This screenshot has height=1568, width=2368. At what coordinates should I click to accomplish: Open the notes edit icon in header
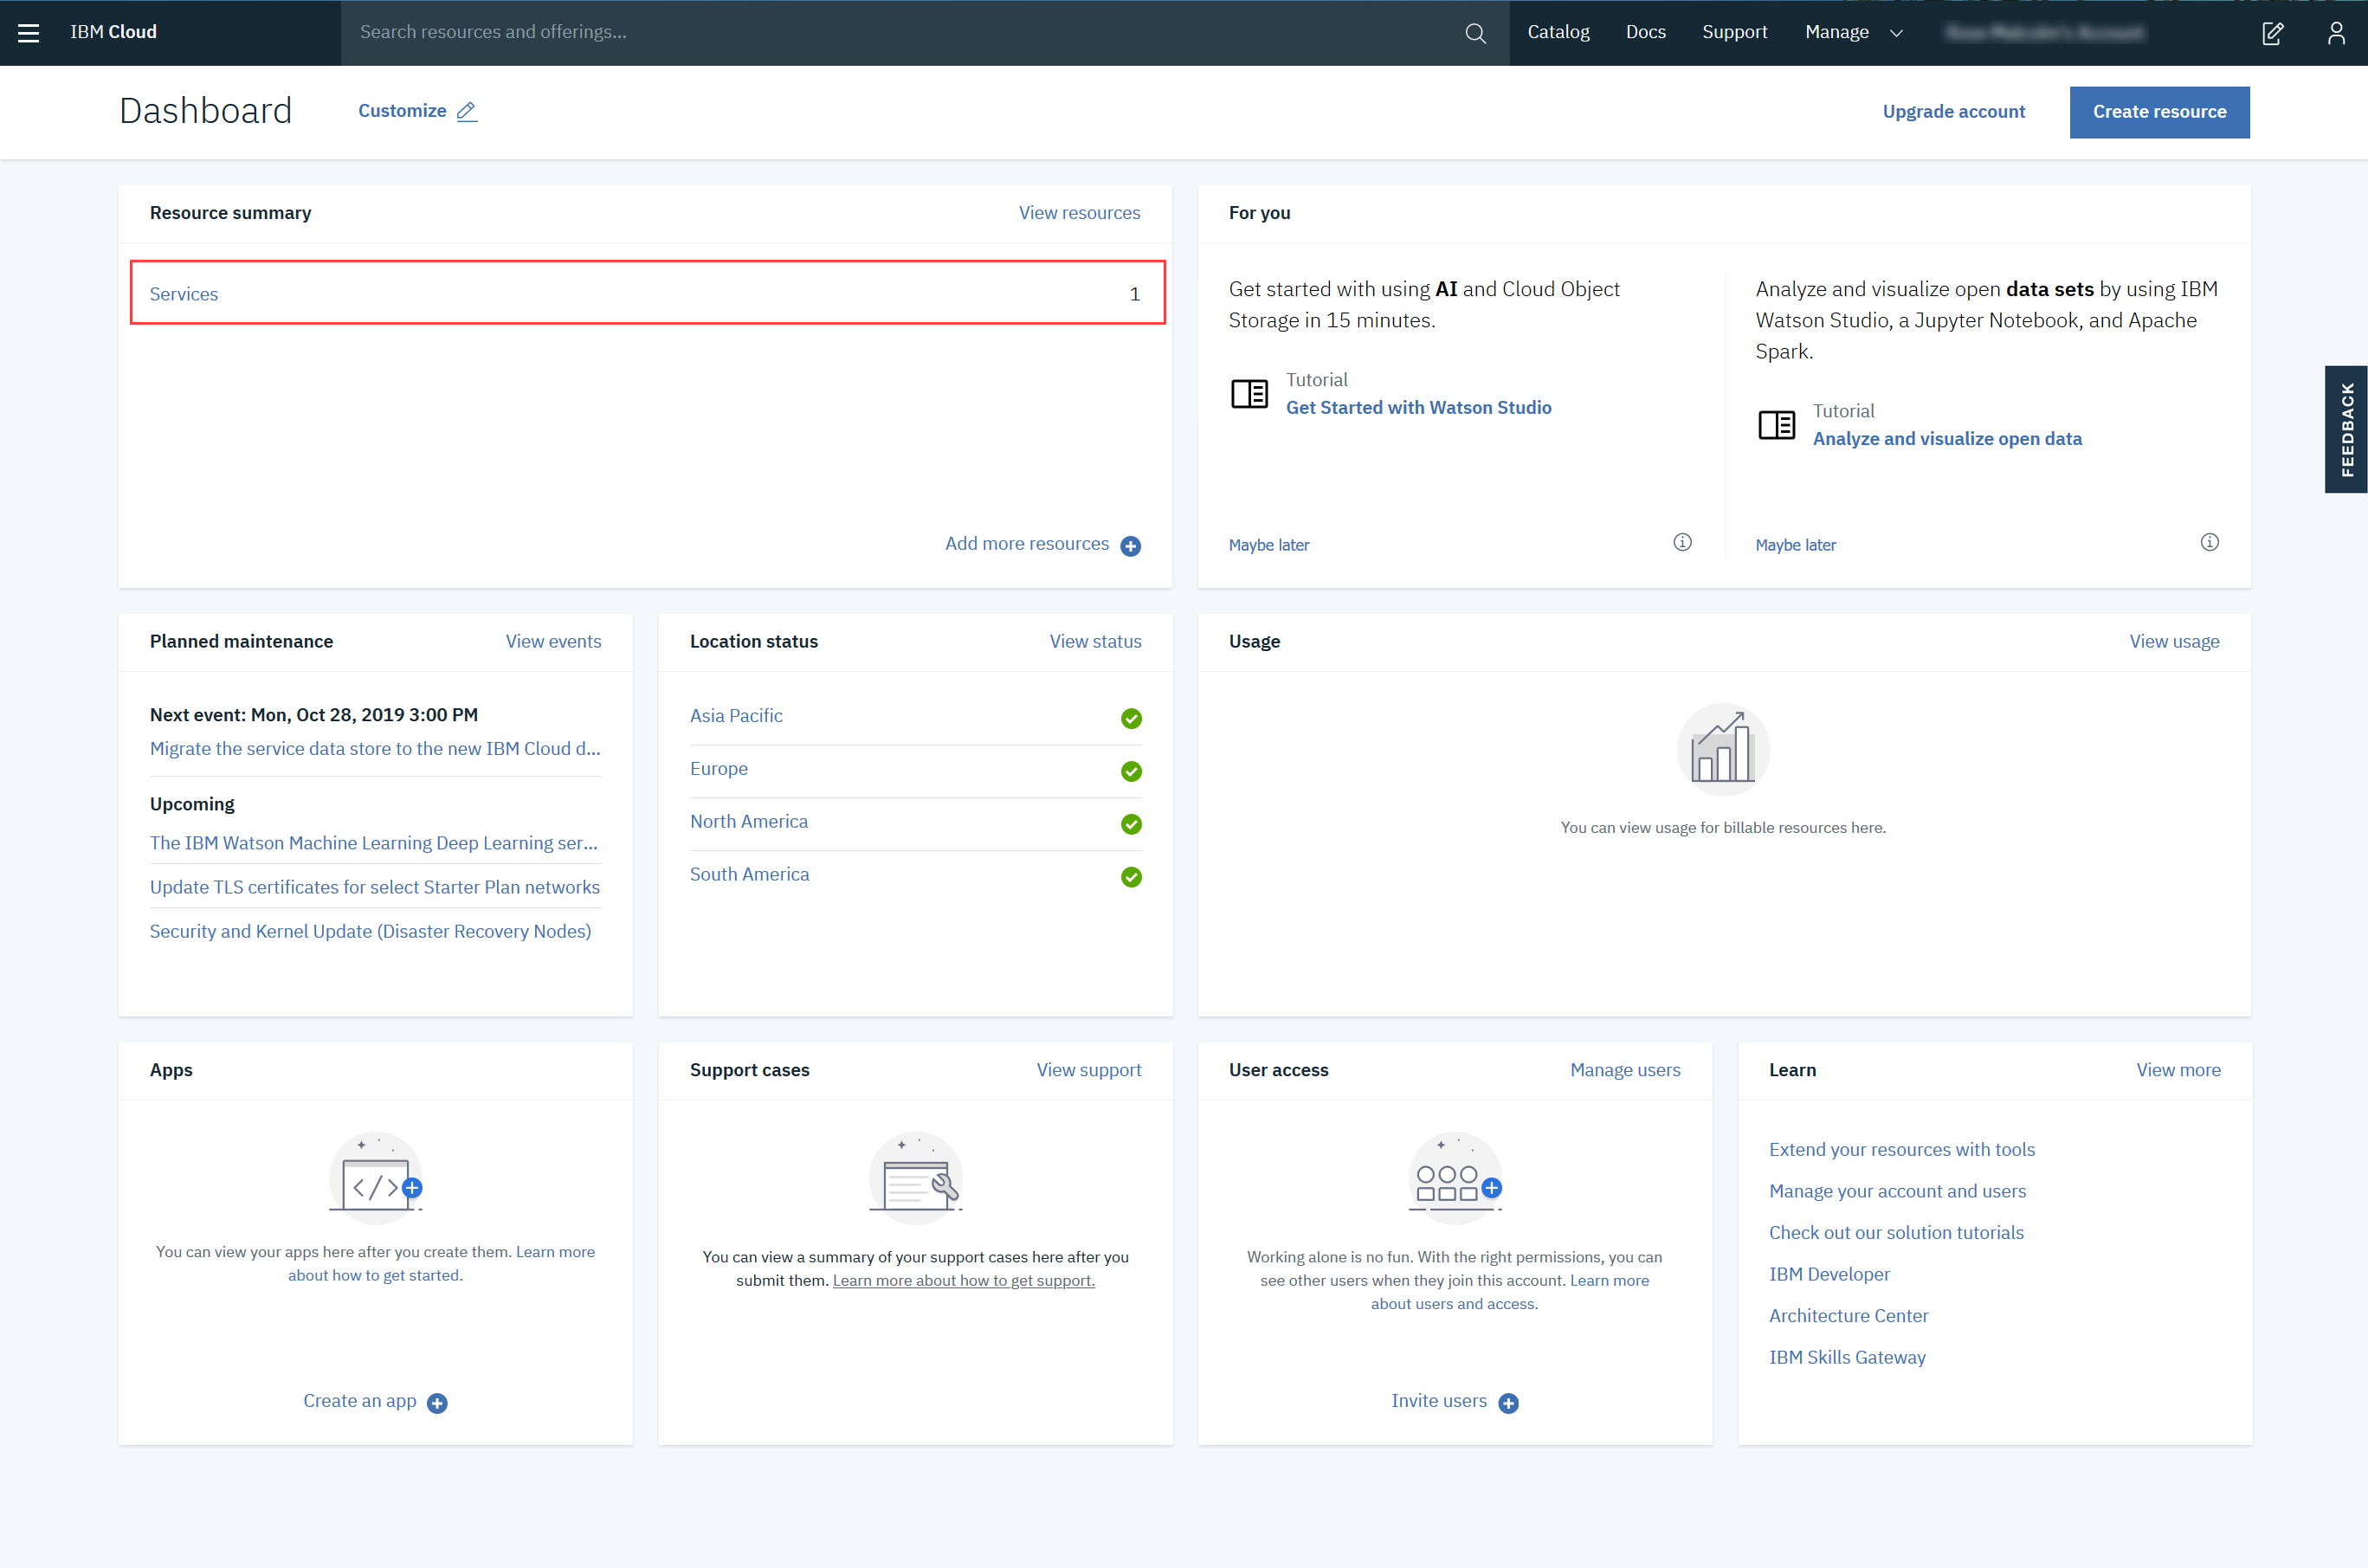[x=2272, y=33]
